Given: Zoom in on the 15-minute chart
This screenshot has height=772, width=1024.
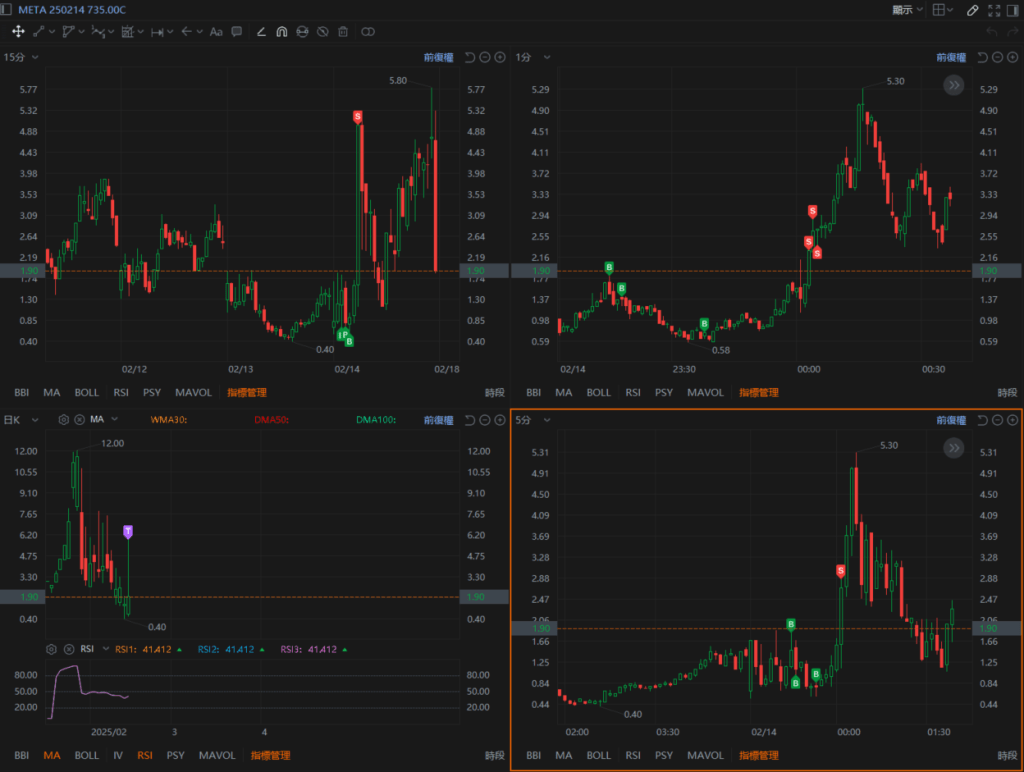Looking at the screenshot, I should (500, 58).
